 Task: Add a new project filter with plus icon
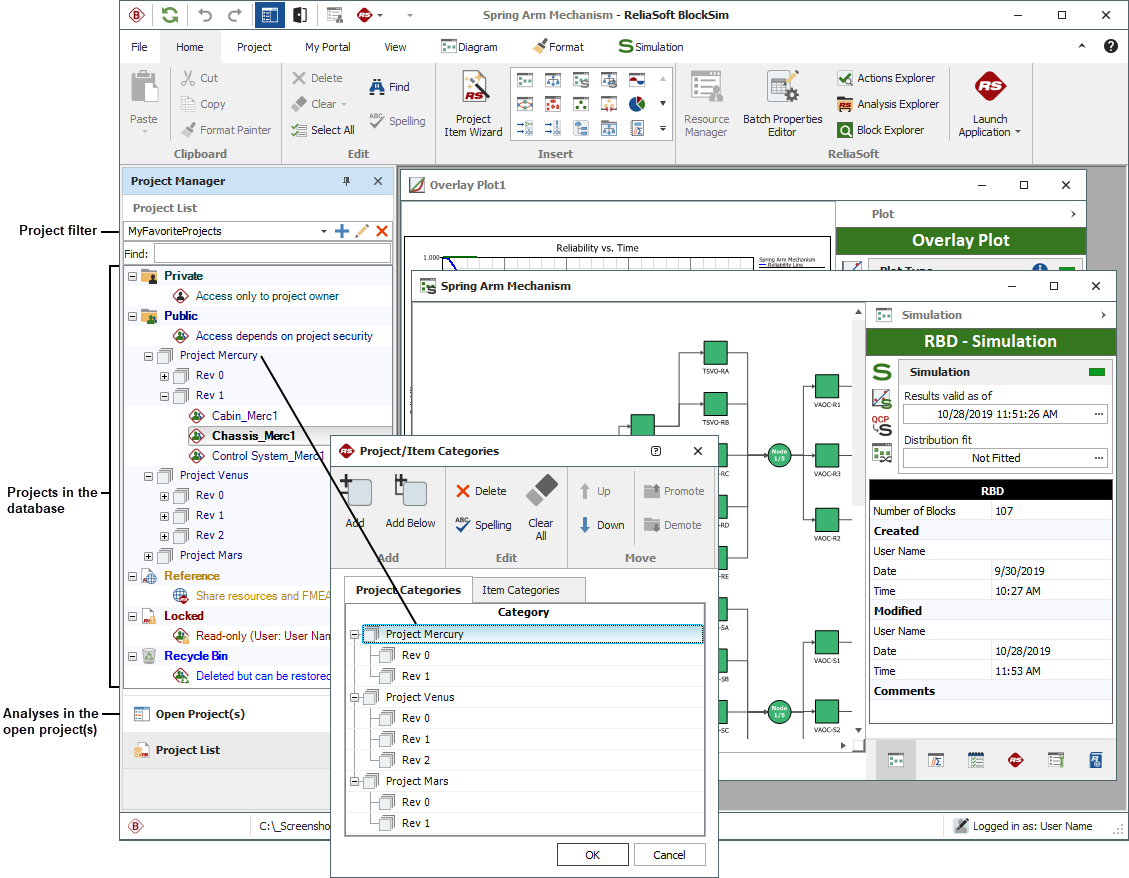(x=342, y=231)
